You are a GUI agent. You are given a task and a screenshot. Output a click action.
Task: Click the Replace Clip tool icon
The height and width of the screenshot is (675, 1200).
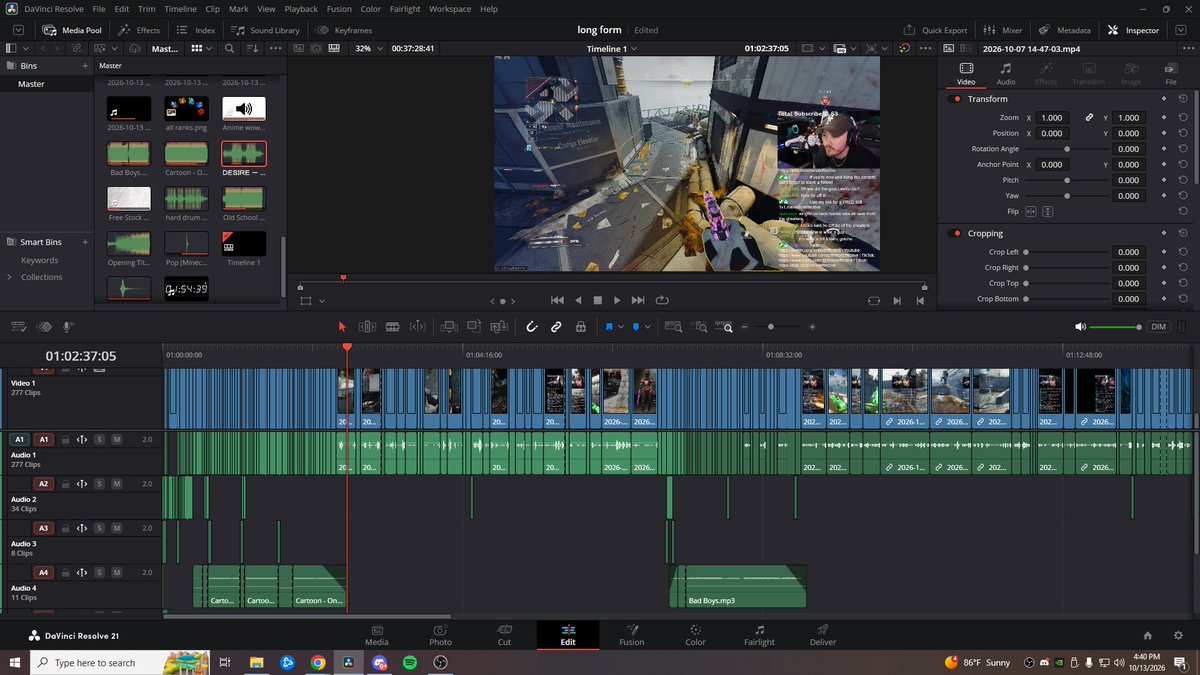coord(498,326)
